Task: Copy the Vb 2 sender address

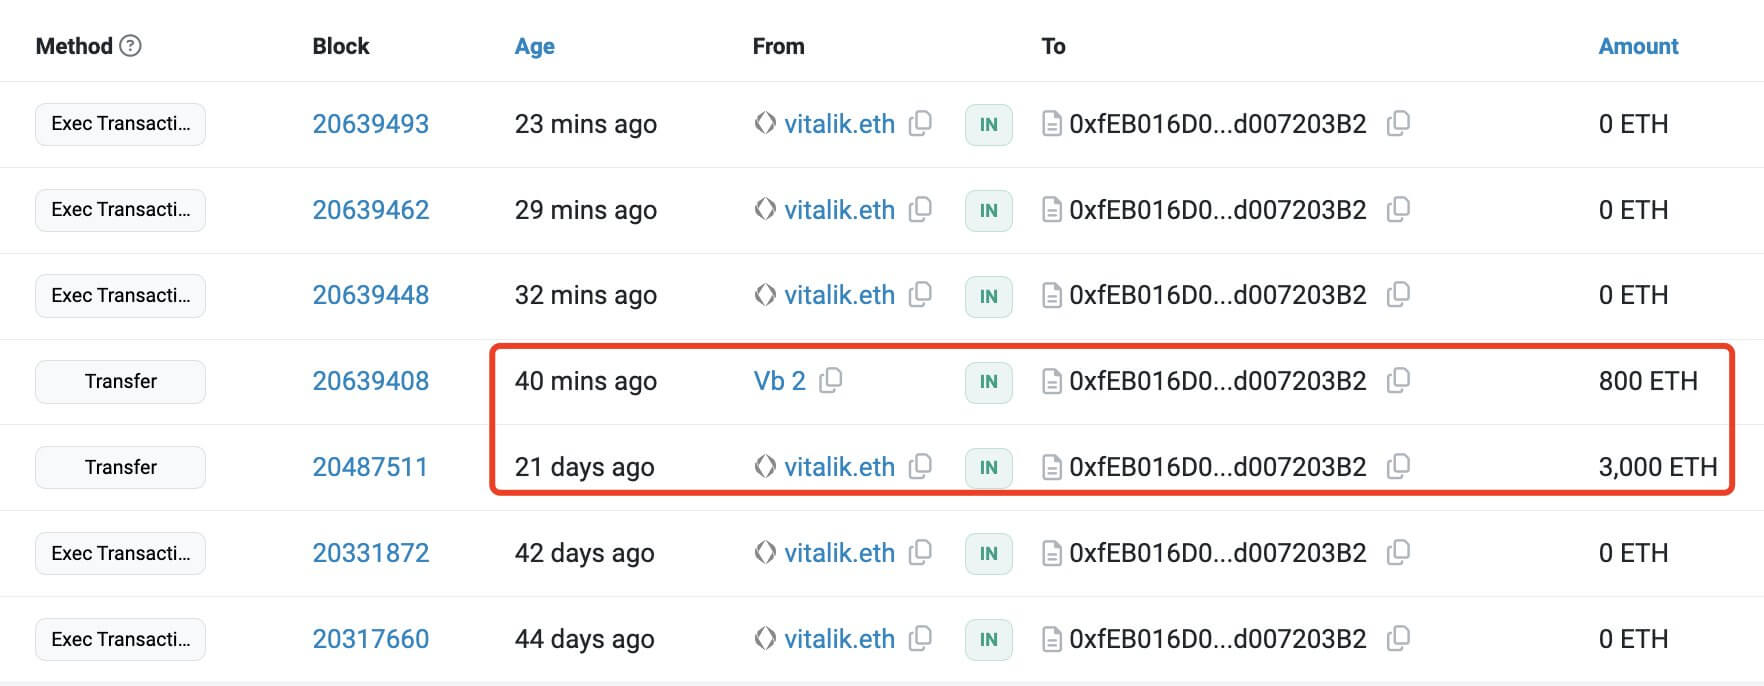Action: click(x=831, y=381)
